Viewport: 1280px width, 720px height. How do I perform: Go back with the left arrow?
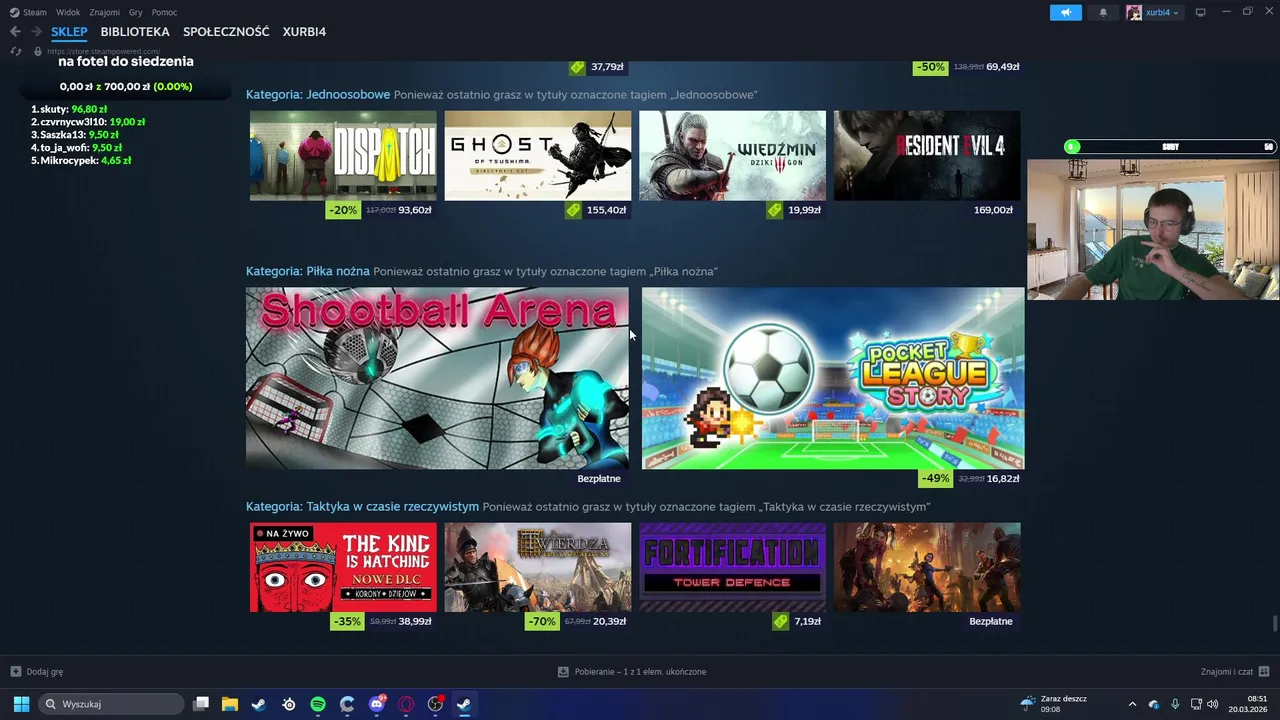[x=15, y=32]
